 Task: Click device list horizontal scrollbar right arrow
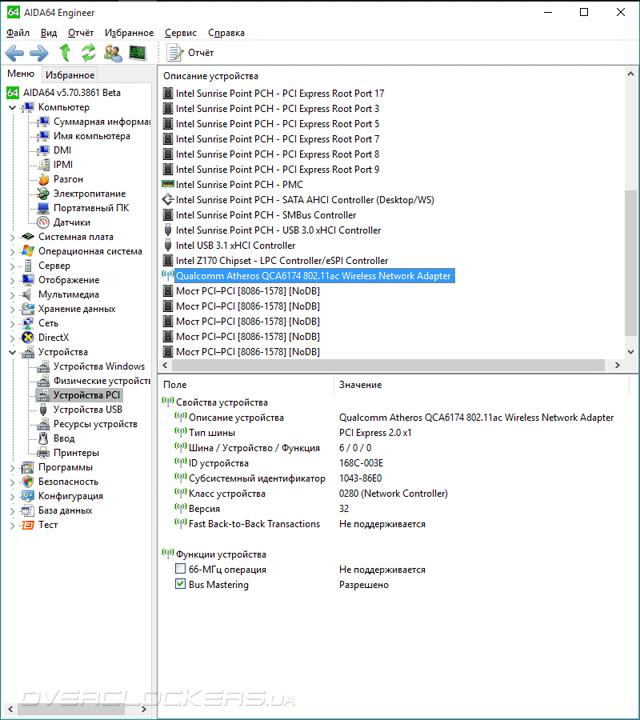(618, 365)
